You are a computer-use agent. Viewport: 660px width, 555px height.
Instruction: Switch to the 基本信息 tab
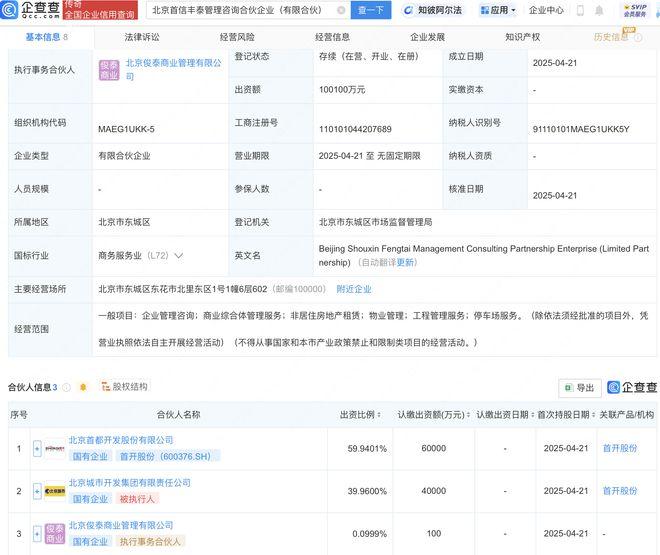tap(47, 37)
